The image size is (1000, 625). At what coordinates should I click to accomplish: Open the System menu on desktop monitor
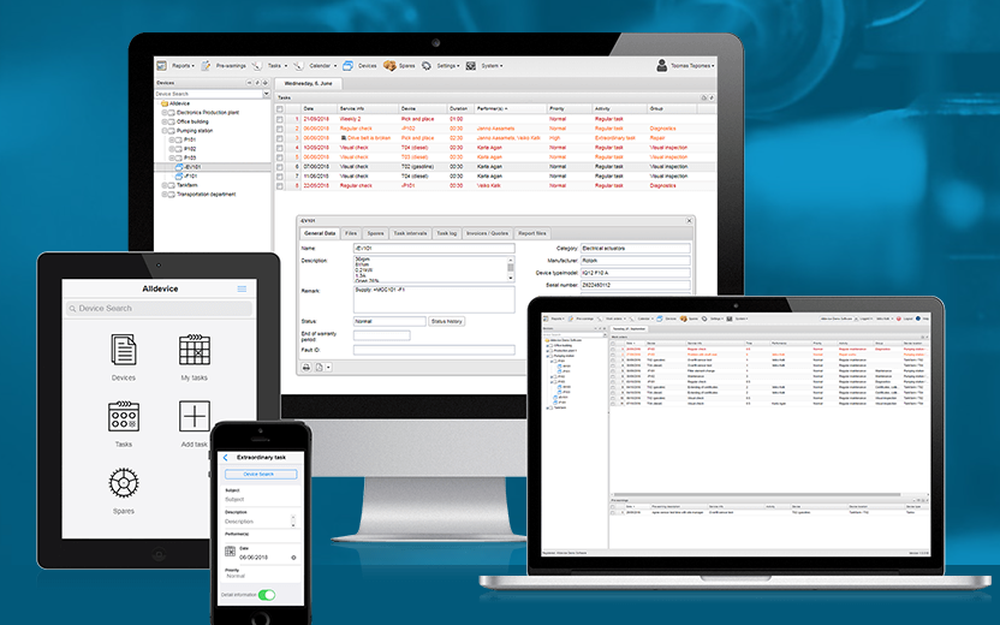pos(492,66)
